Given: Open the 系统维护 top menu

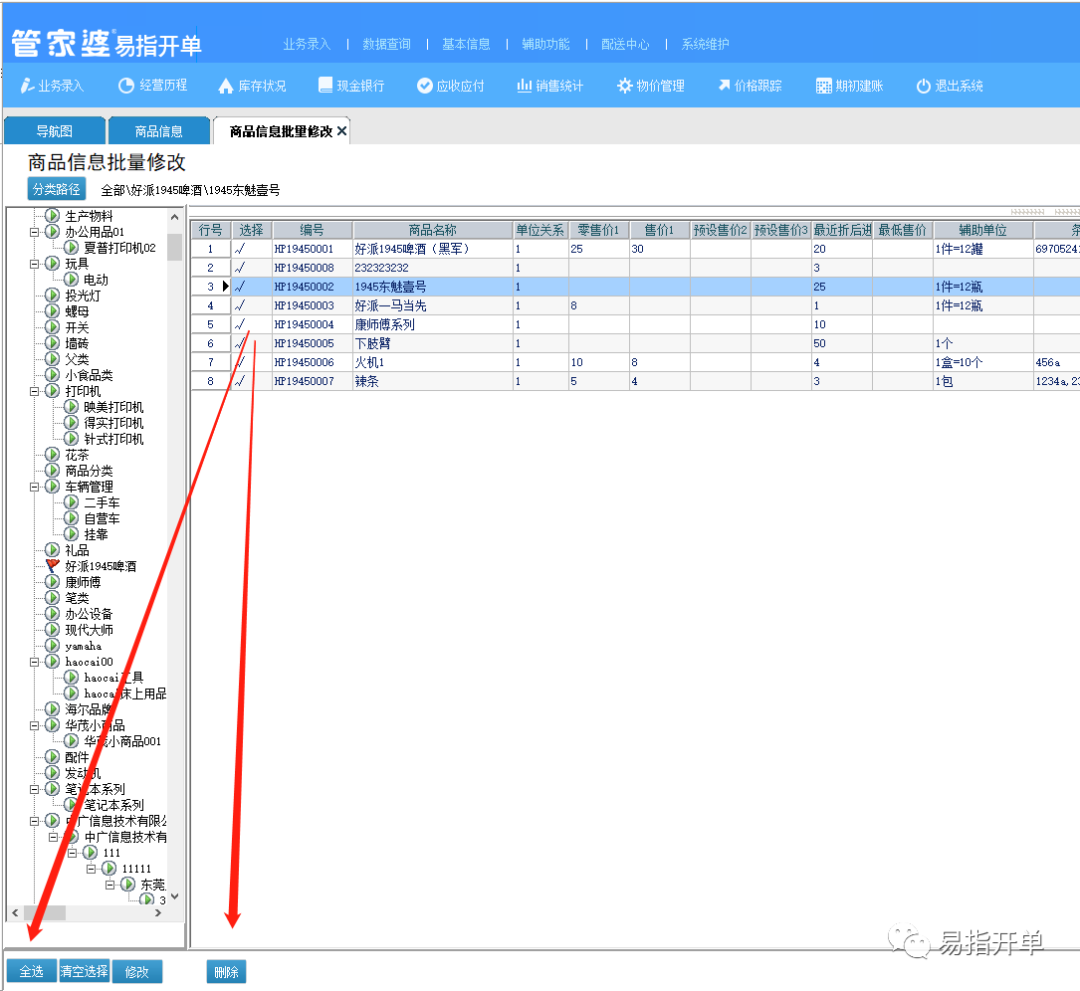Looking at the screenshot, I should pyautogui.click(x=705, y=44).
